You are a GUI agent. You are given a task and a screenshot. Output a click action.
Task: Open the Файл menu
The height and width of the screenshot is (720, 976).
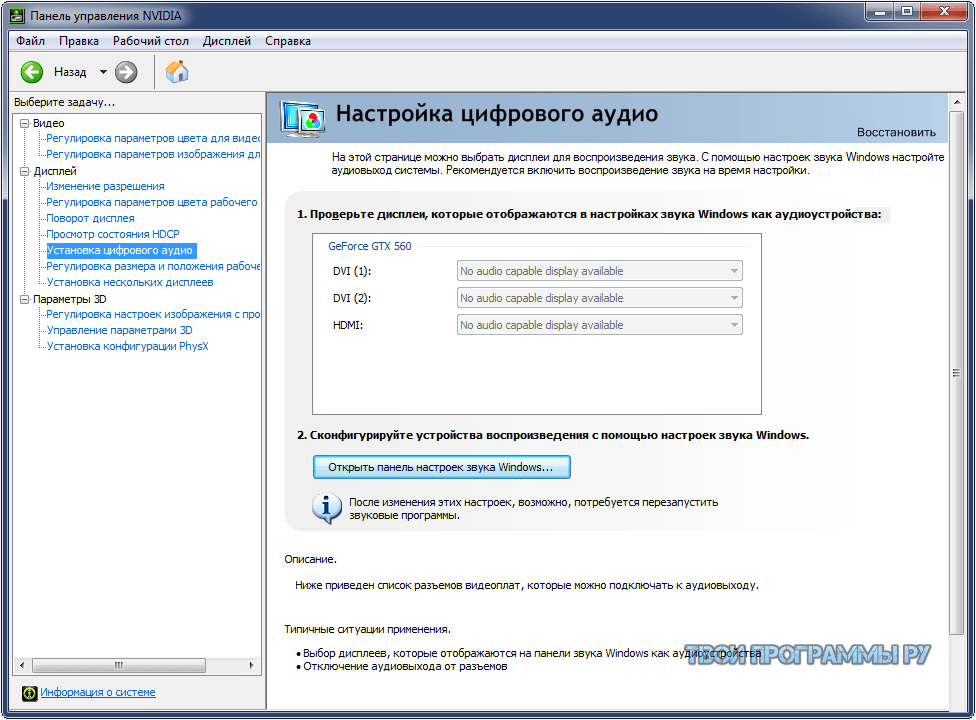(30, 41)
